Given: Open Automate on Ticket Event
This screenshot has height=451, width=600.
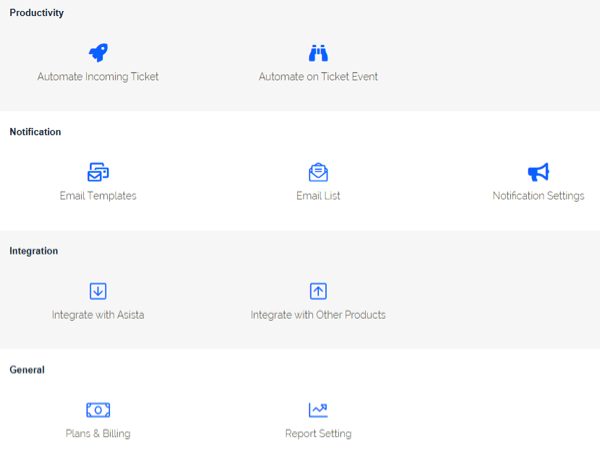Looking at the screenshot, I should (x=318, y=77).
